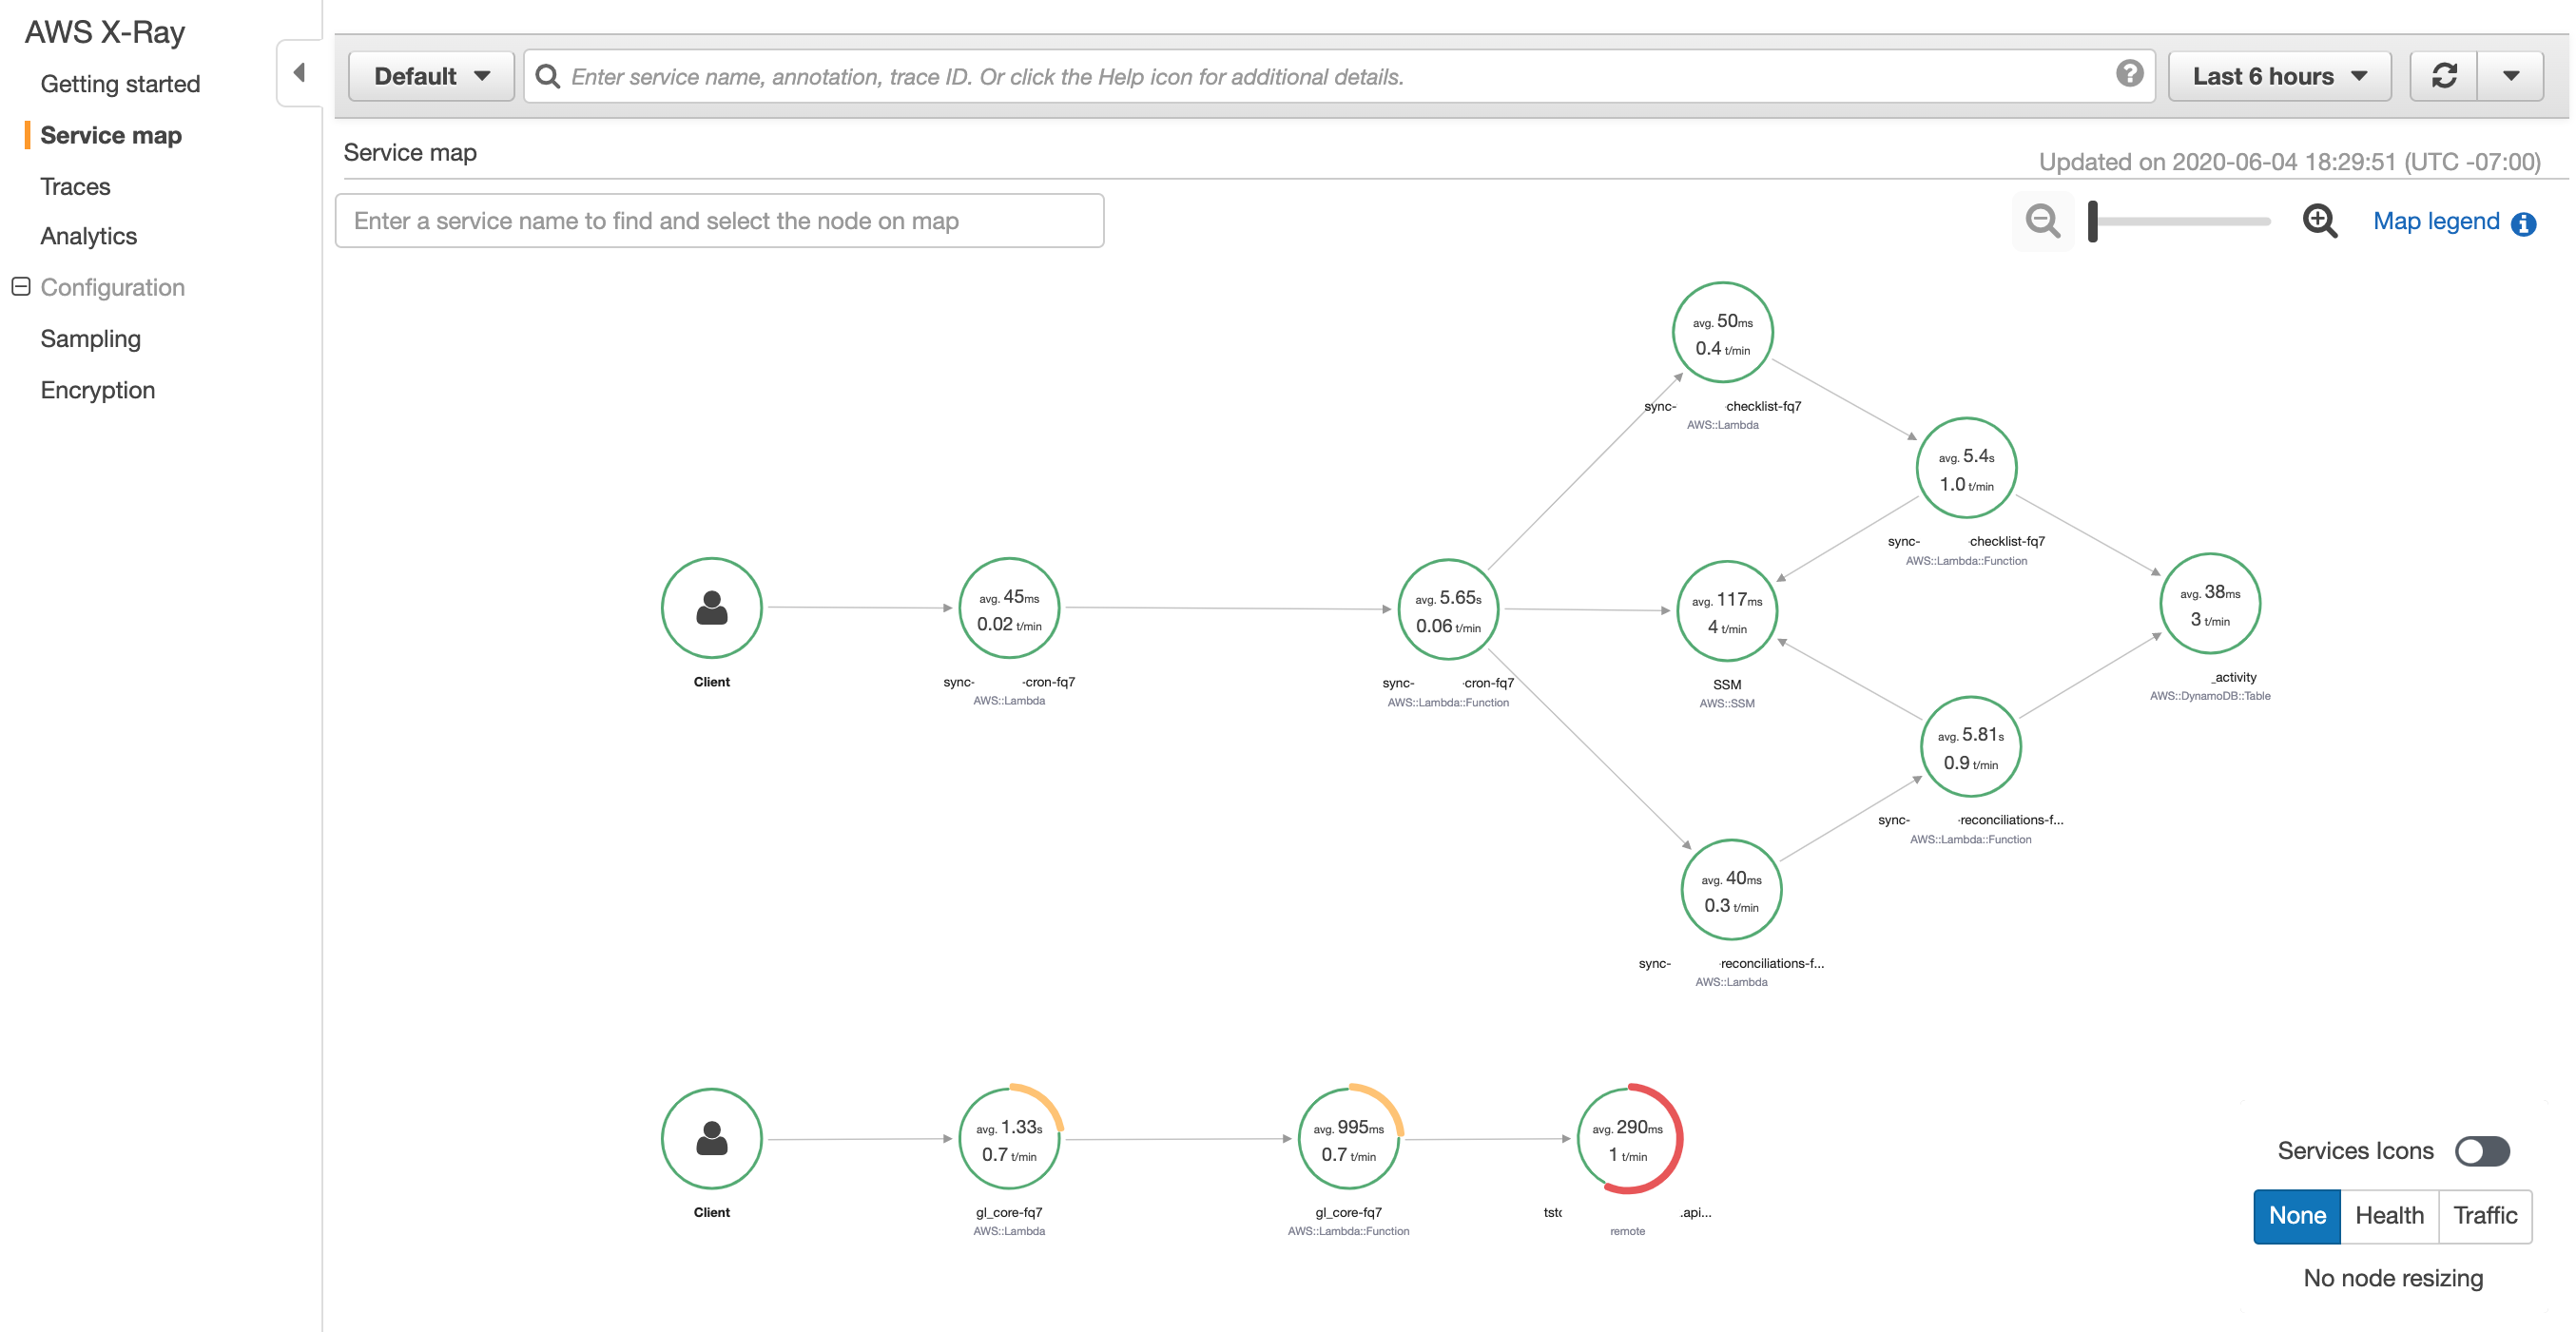
Task: Select Traffic node resizing option
Action: coord(2485,1216)
